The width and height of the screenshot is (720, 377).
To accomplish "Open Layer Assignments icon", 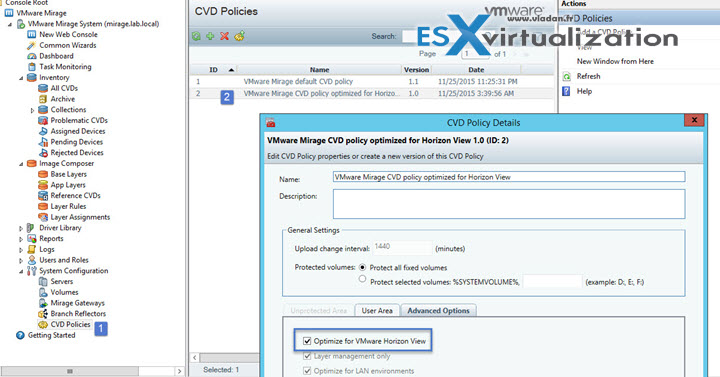I will [x=43, y=217].
